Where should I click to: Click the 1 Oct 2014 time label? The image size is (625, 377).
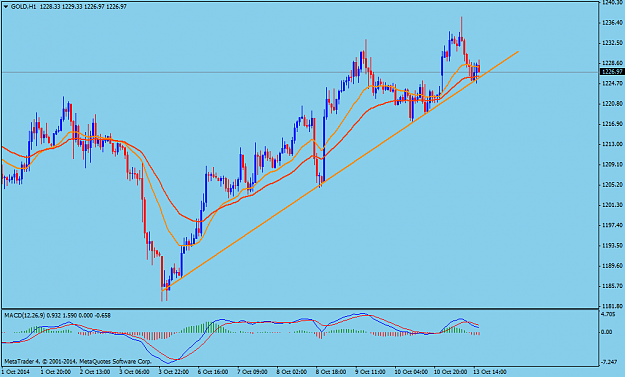15,372
